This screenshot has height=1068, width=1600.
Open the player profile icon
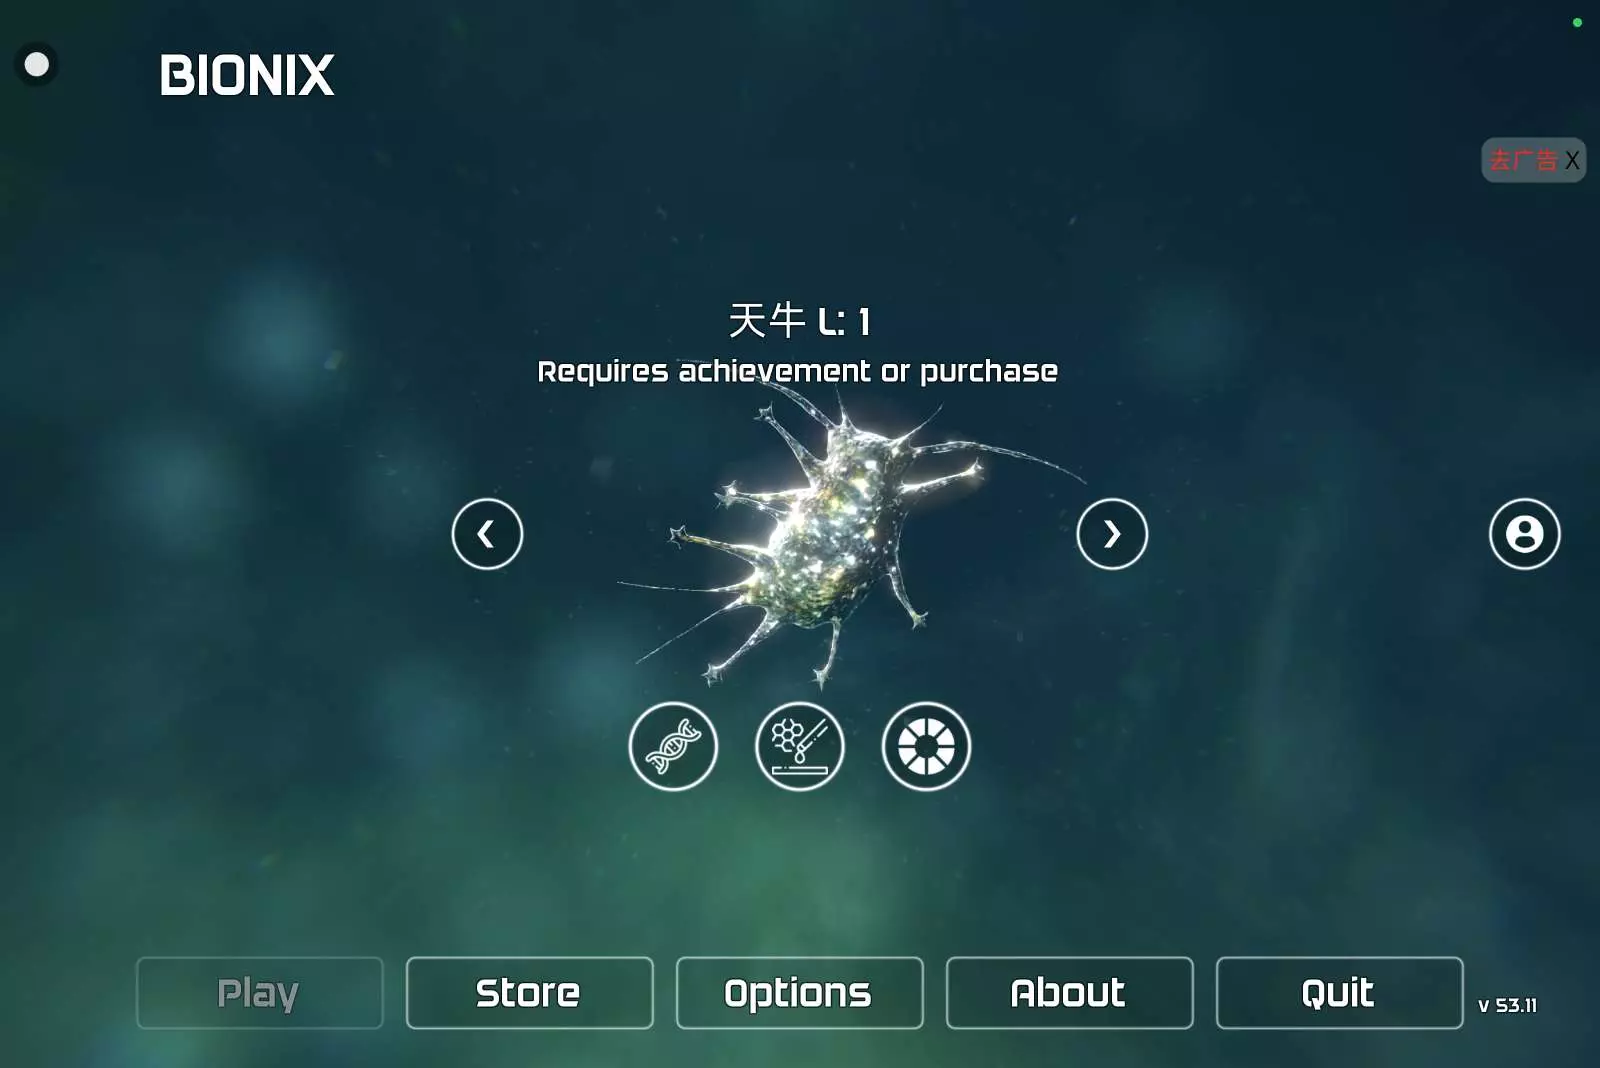coord(1524,534)
